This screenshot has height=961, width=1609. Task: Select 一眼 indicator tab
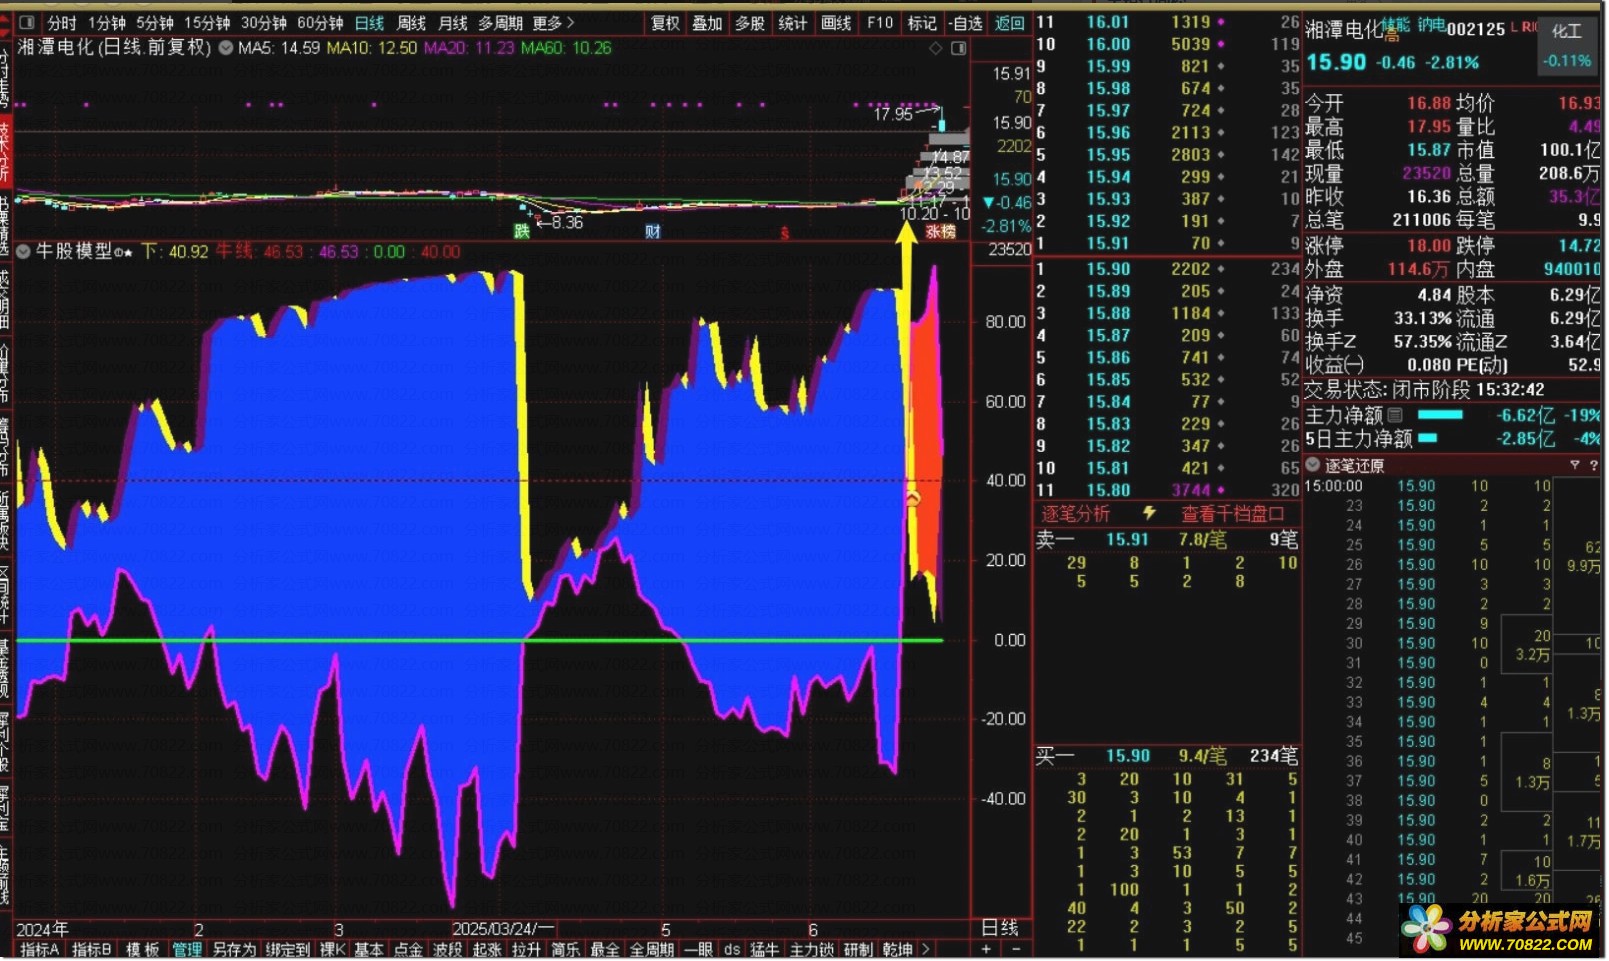698,949
